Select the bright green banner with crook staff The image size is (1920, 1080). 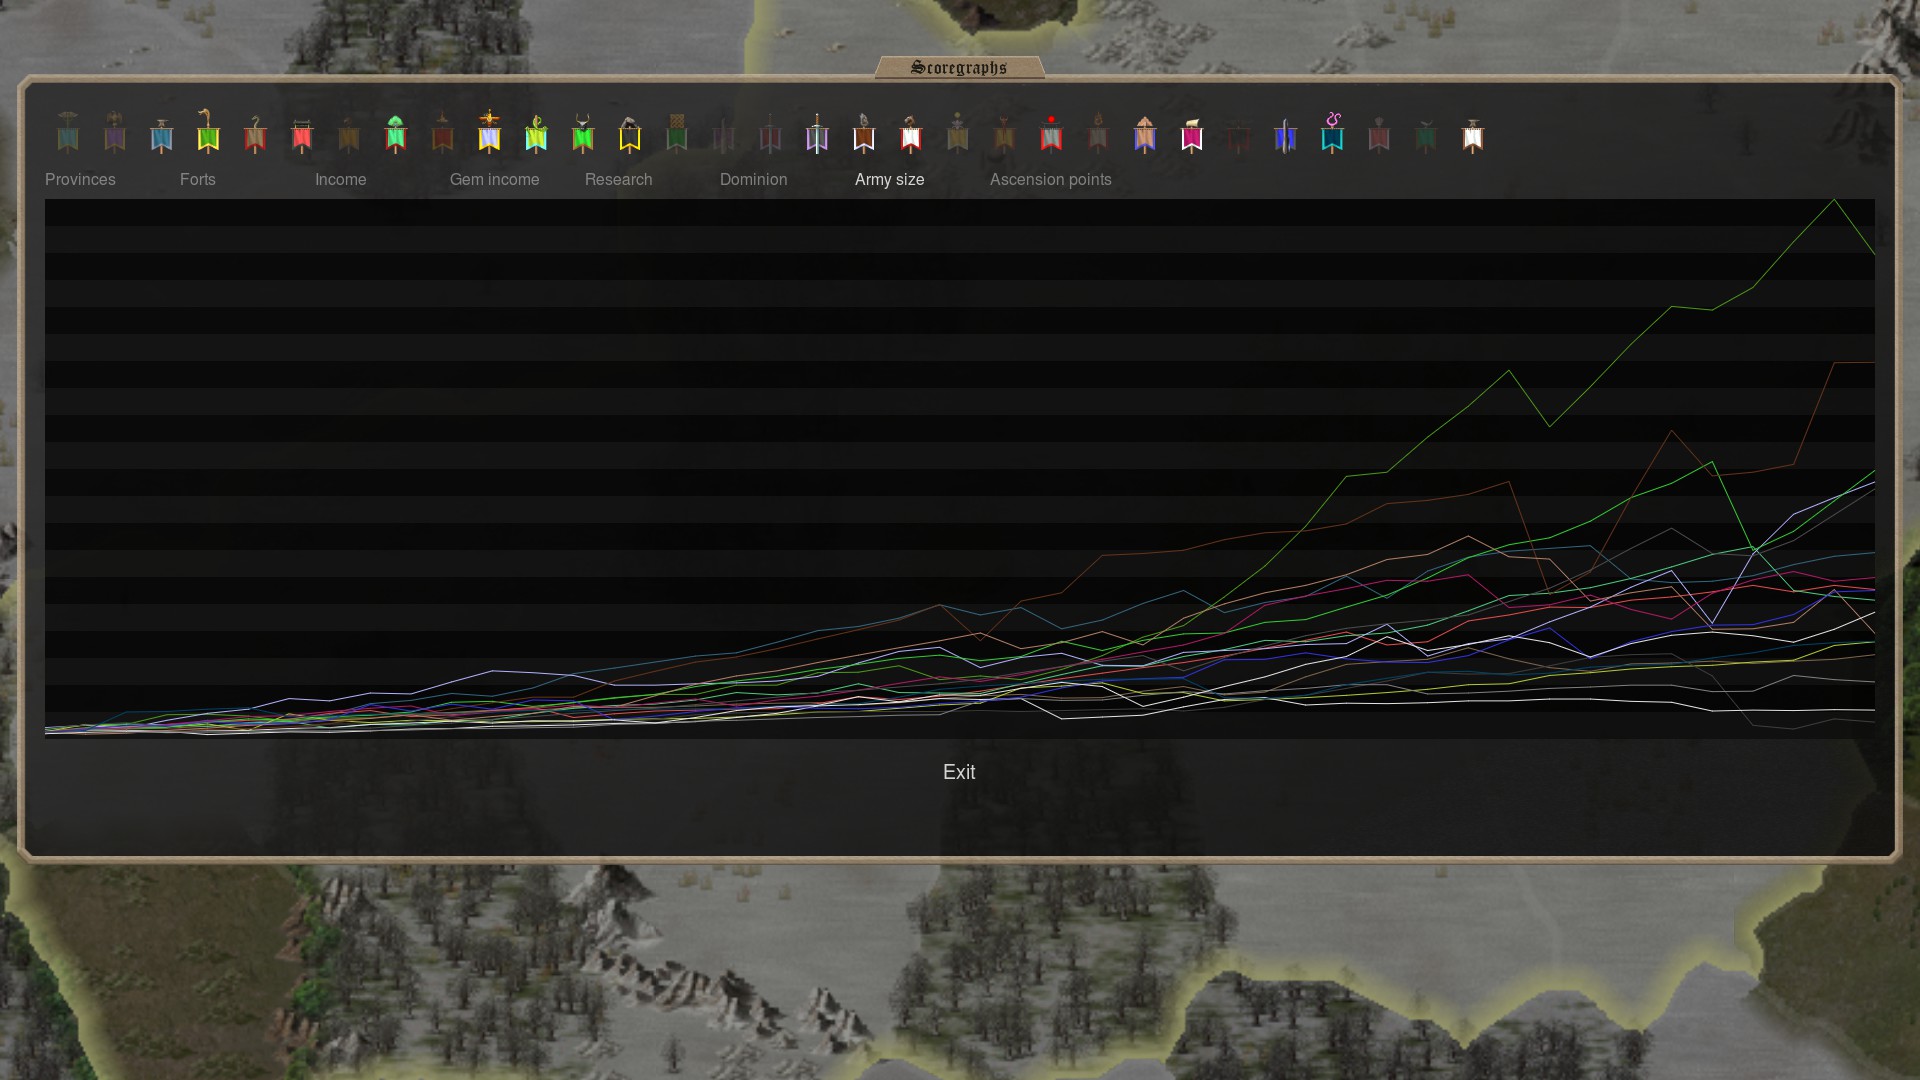pyautogui.click(x=208, y=132)
